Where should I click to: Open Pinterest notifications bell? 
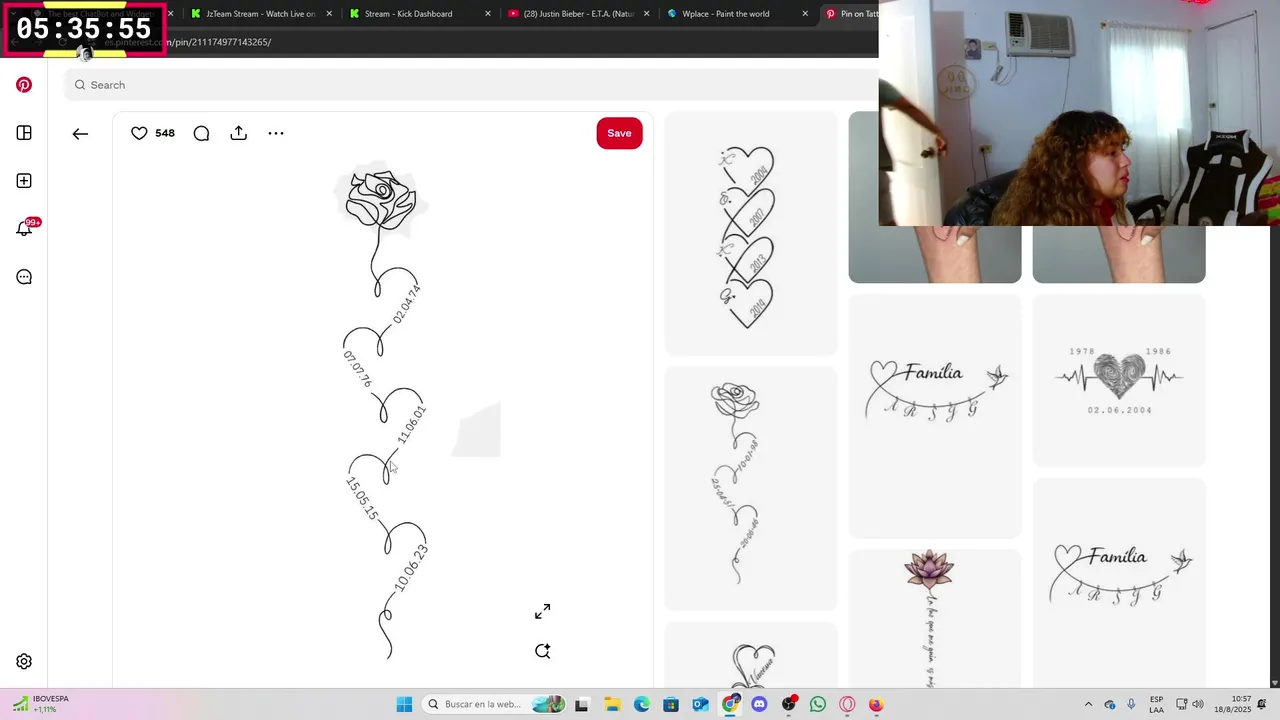[24, 229]
